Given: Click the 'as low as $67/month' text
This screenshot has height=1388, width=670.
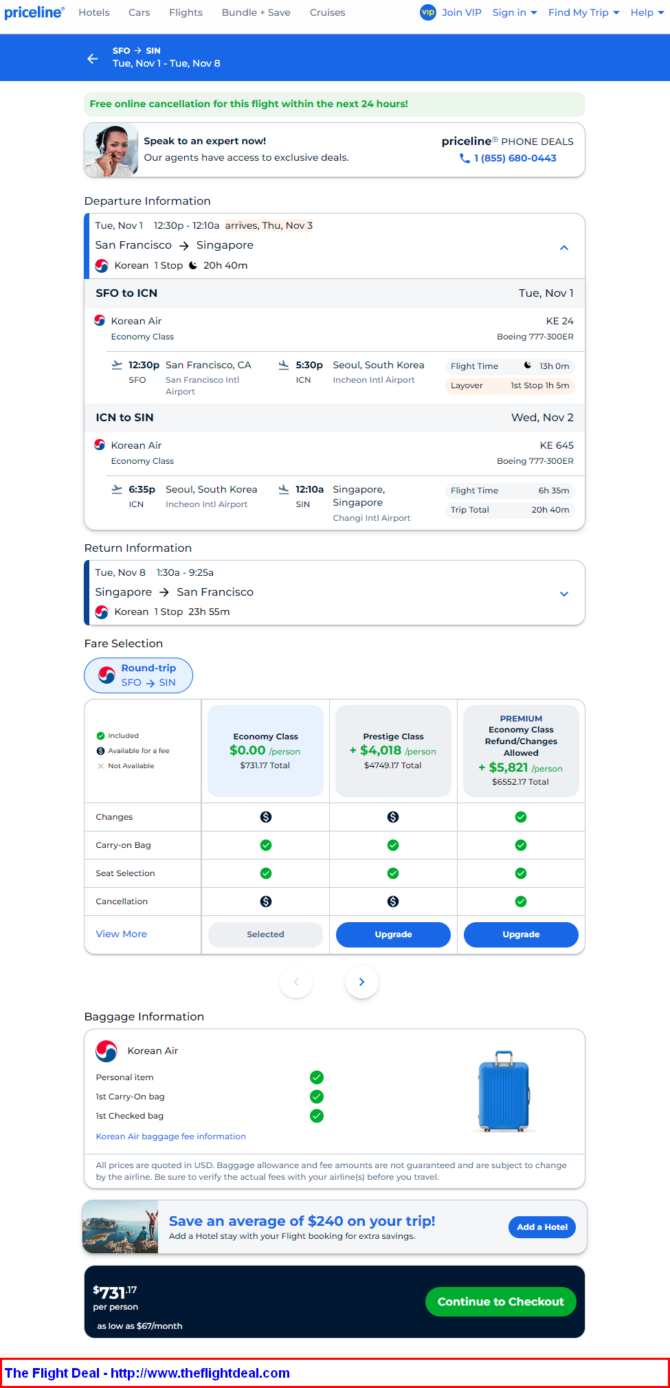Looking at the screenshot, I should click(x=139, y=1326).
